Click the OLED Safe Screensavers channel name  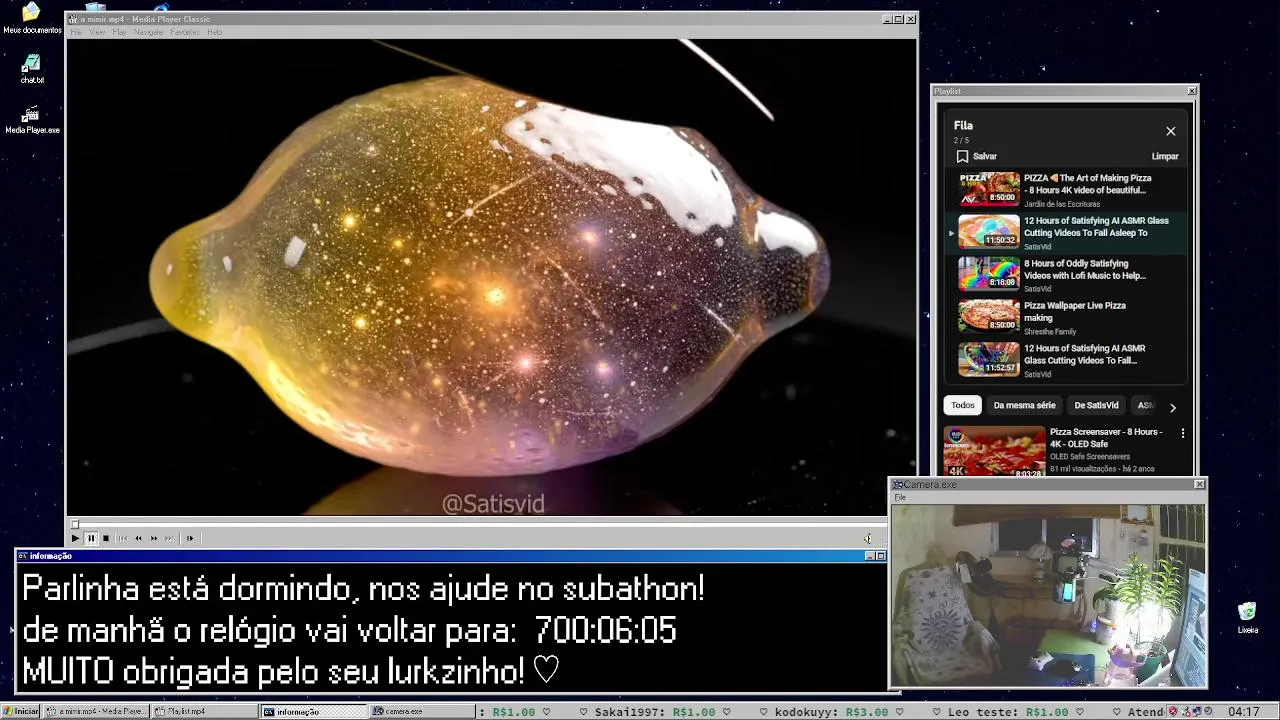(1090, 456)
